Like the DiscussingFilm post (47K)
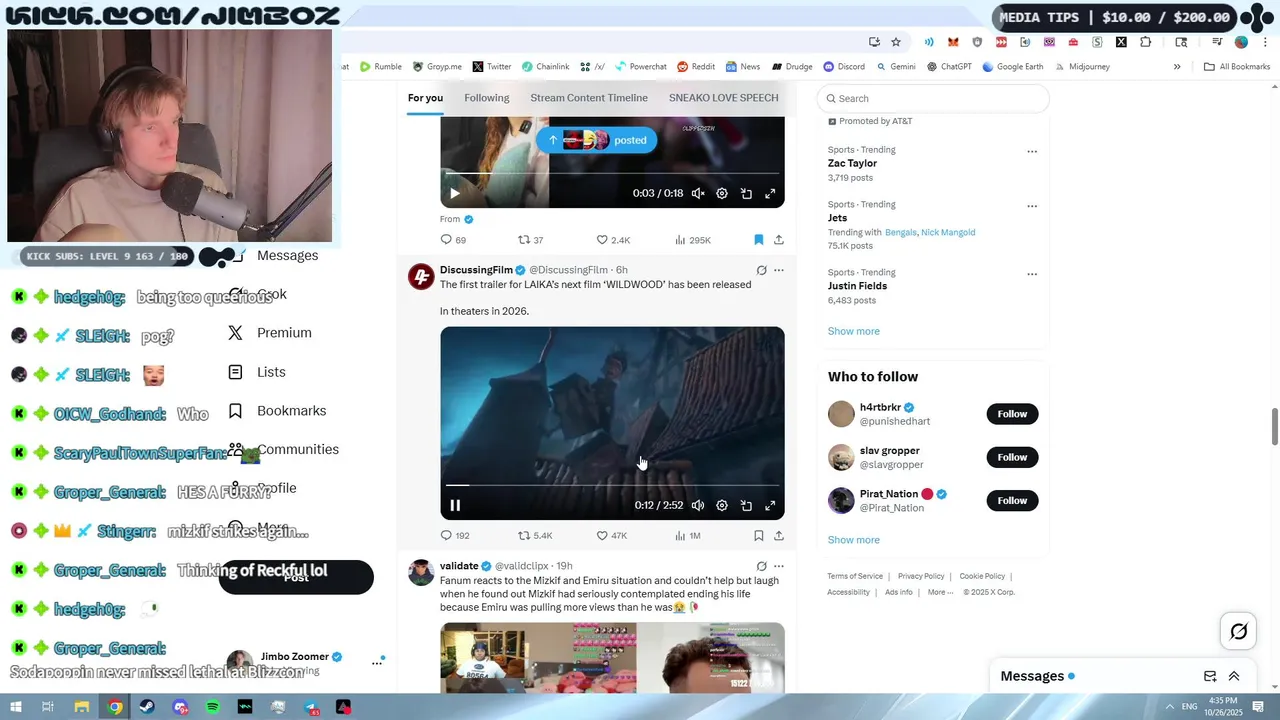The width and height of the screenshot is (1280, 720). coord(611,536)
